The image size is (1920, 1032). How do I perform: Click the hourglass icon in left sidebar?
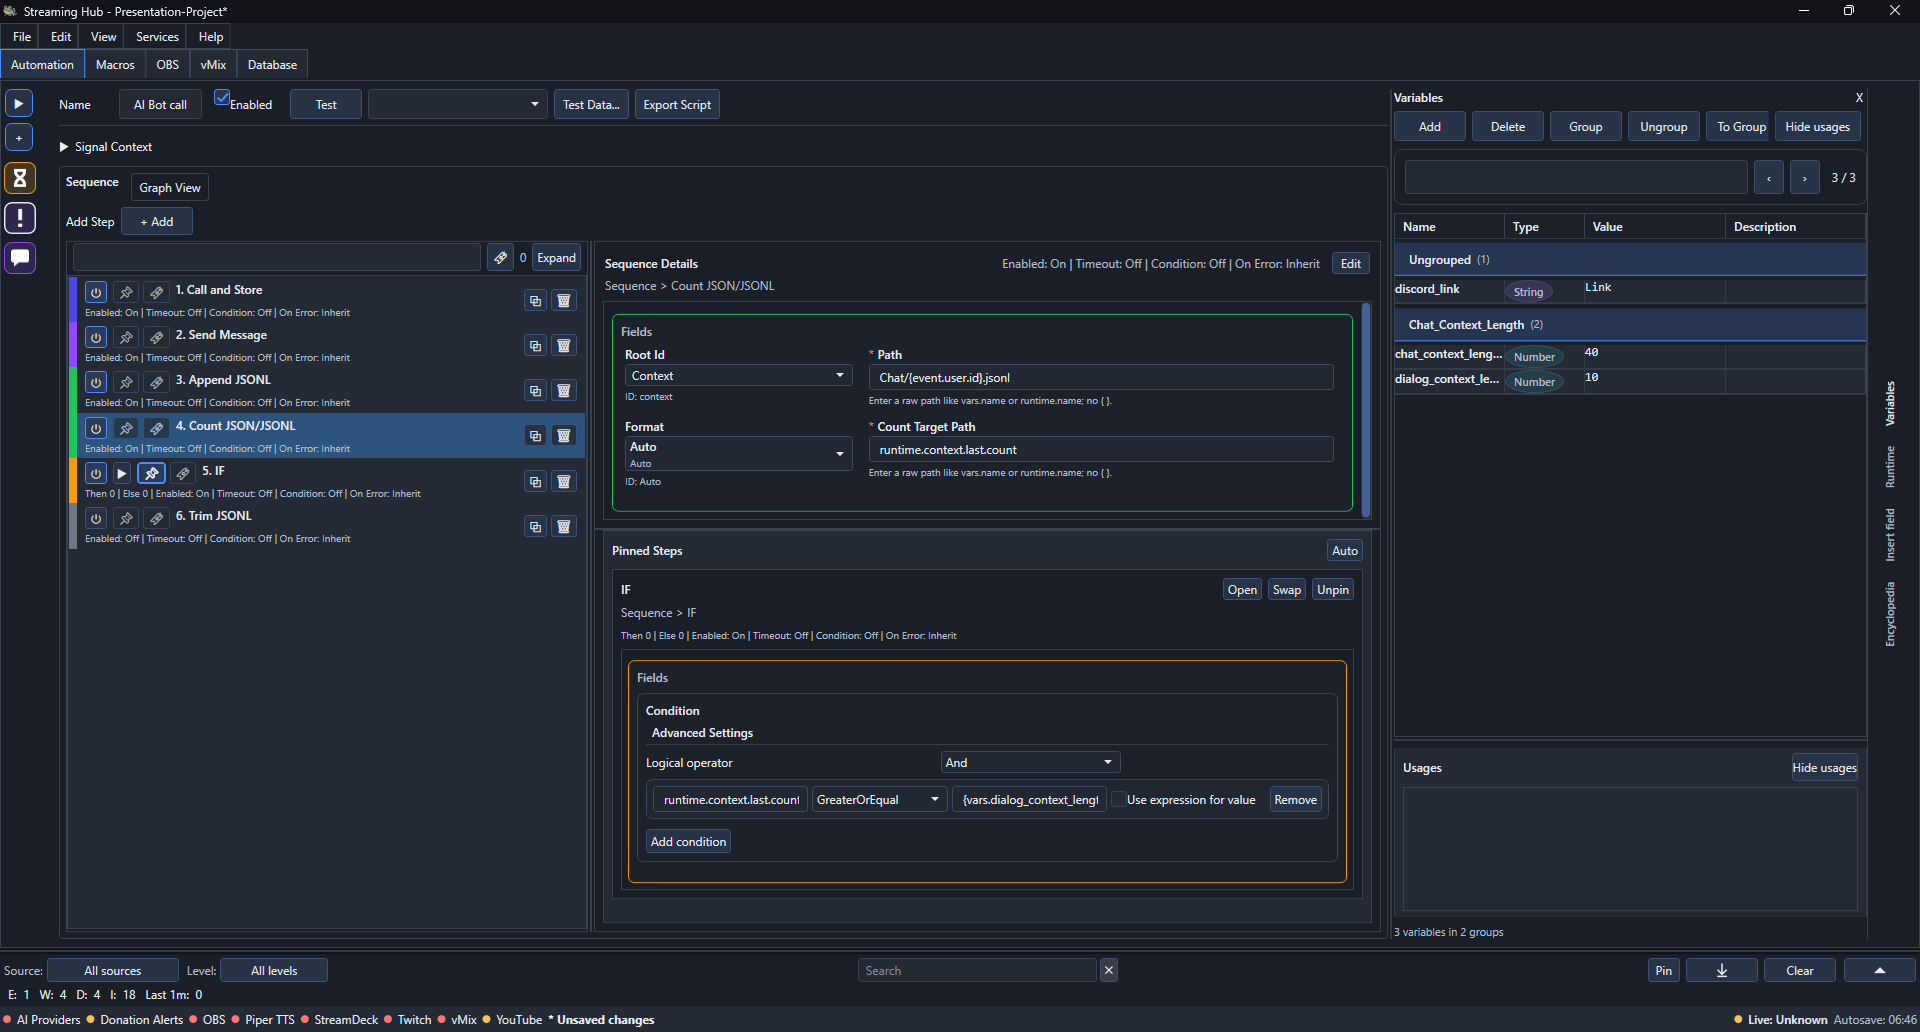(x=19, y=178)
